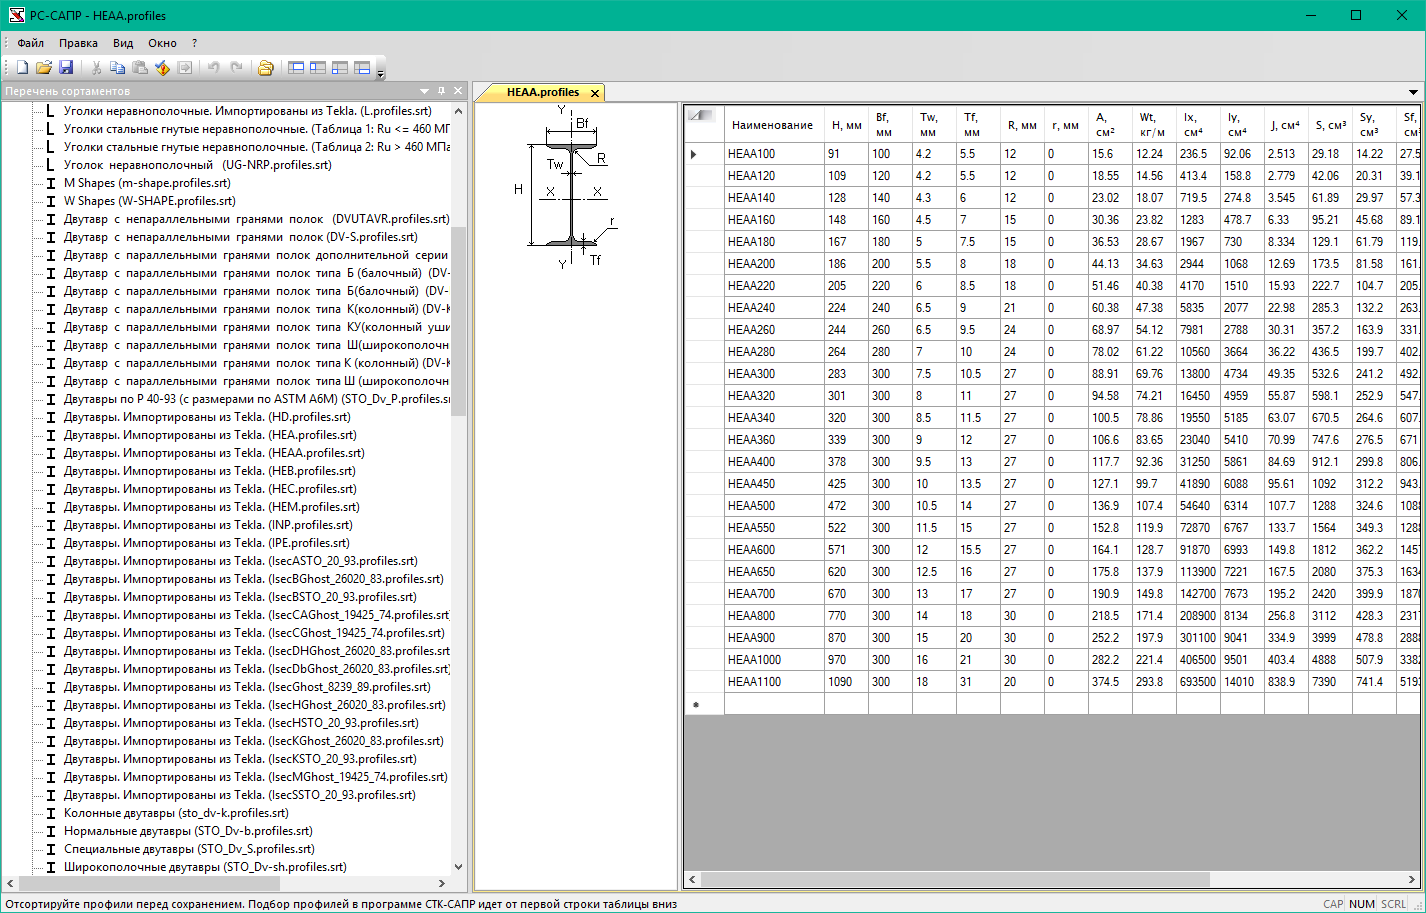Click the stacked yellow folders toolbar icon

(266, 68)
